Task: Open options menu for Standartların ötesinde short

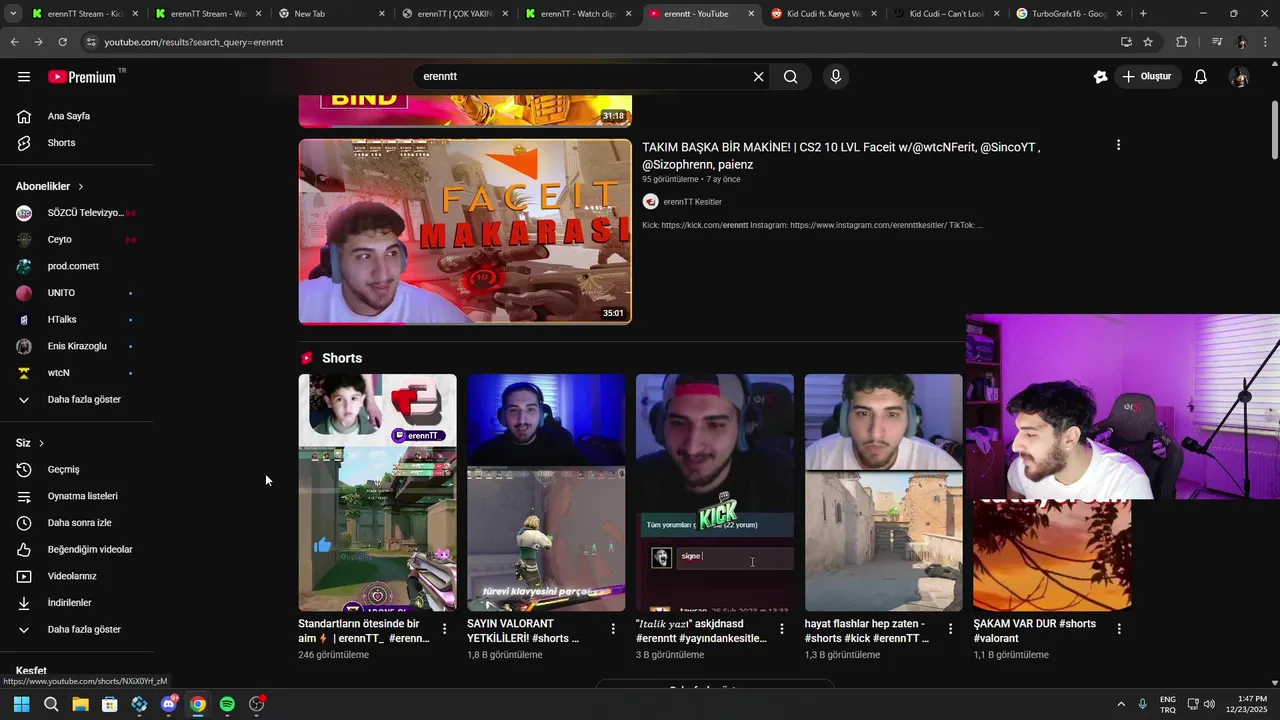Action: [x=444, y=629]
